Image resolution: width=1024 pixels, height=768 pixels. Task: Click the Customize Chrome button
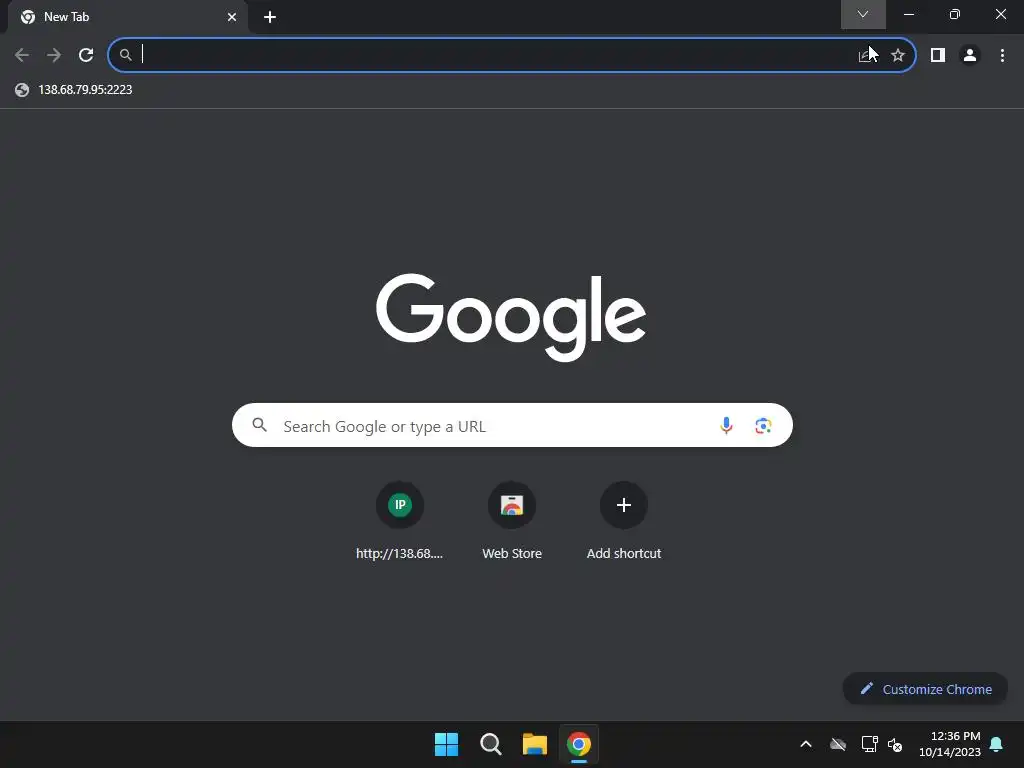point(925,689)
